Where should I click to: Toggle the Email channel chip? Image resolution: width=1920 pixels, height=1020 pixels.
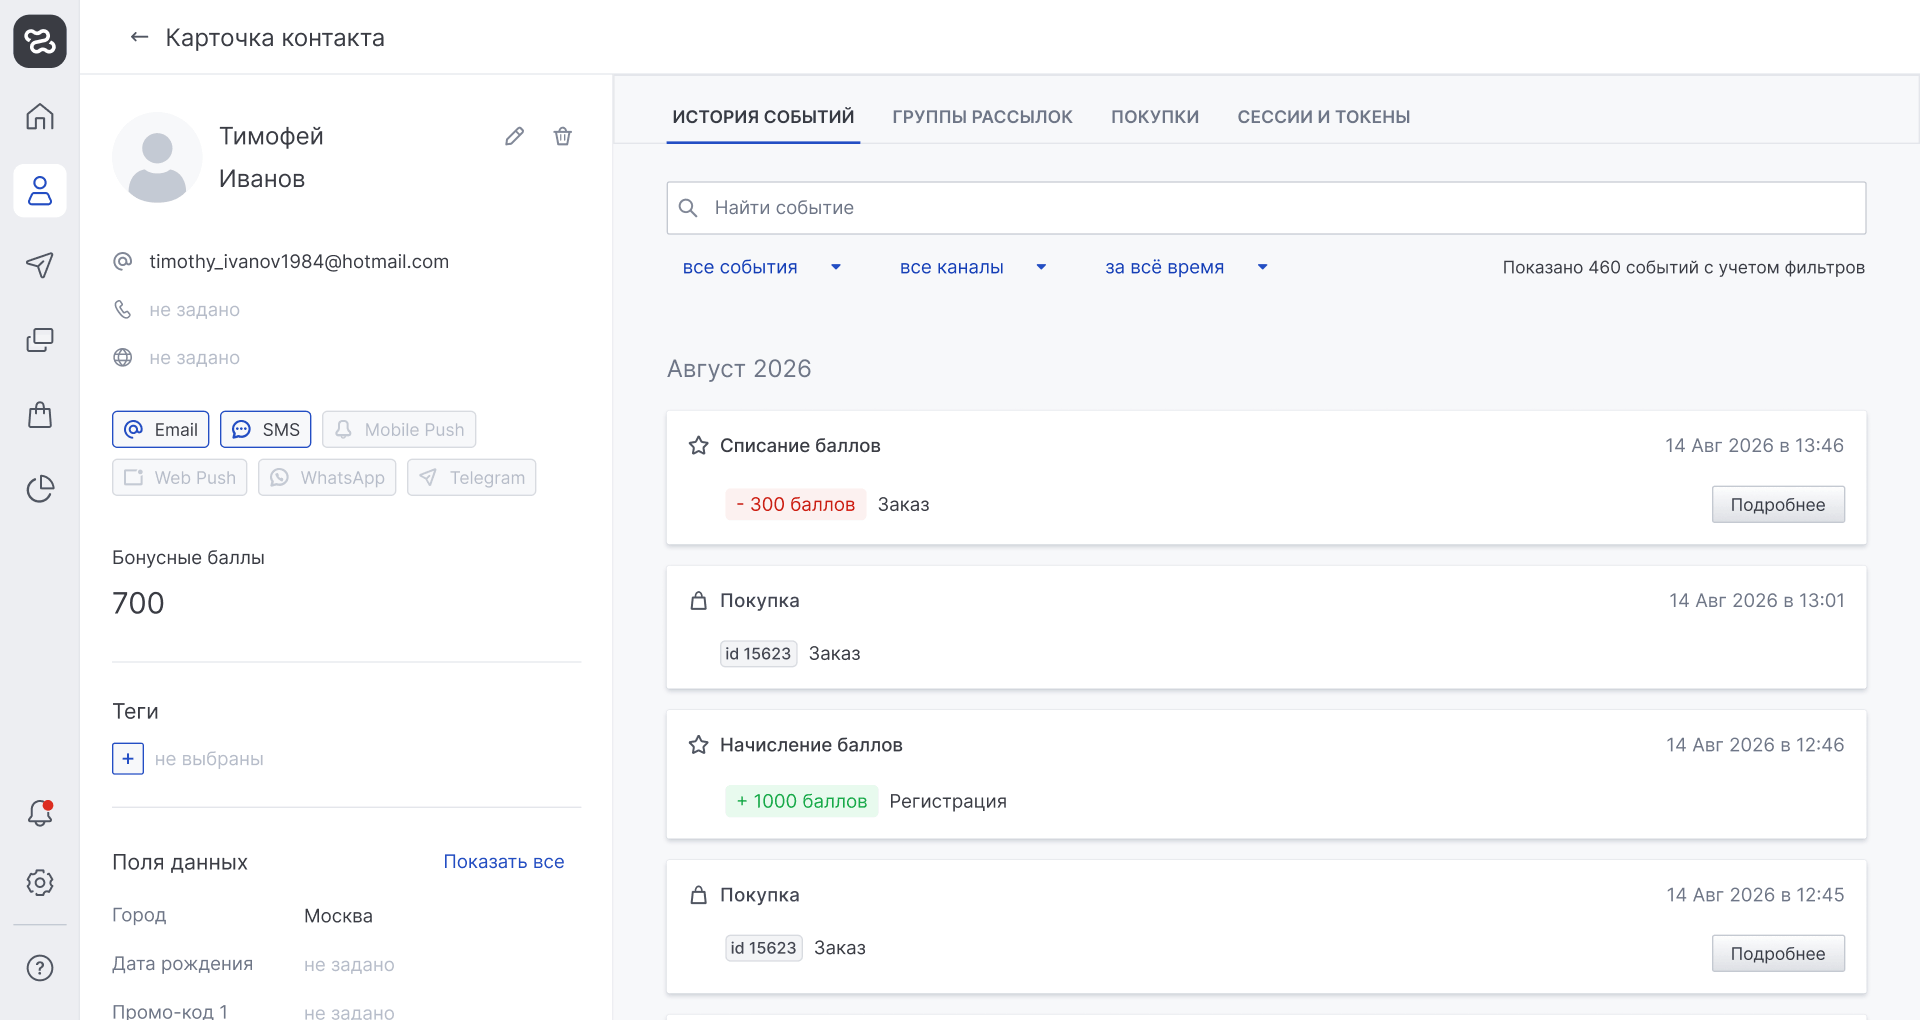[161, 429]
